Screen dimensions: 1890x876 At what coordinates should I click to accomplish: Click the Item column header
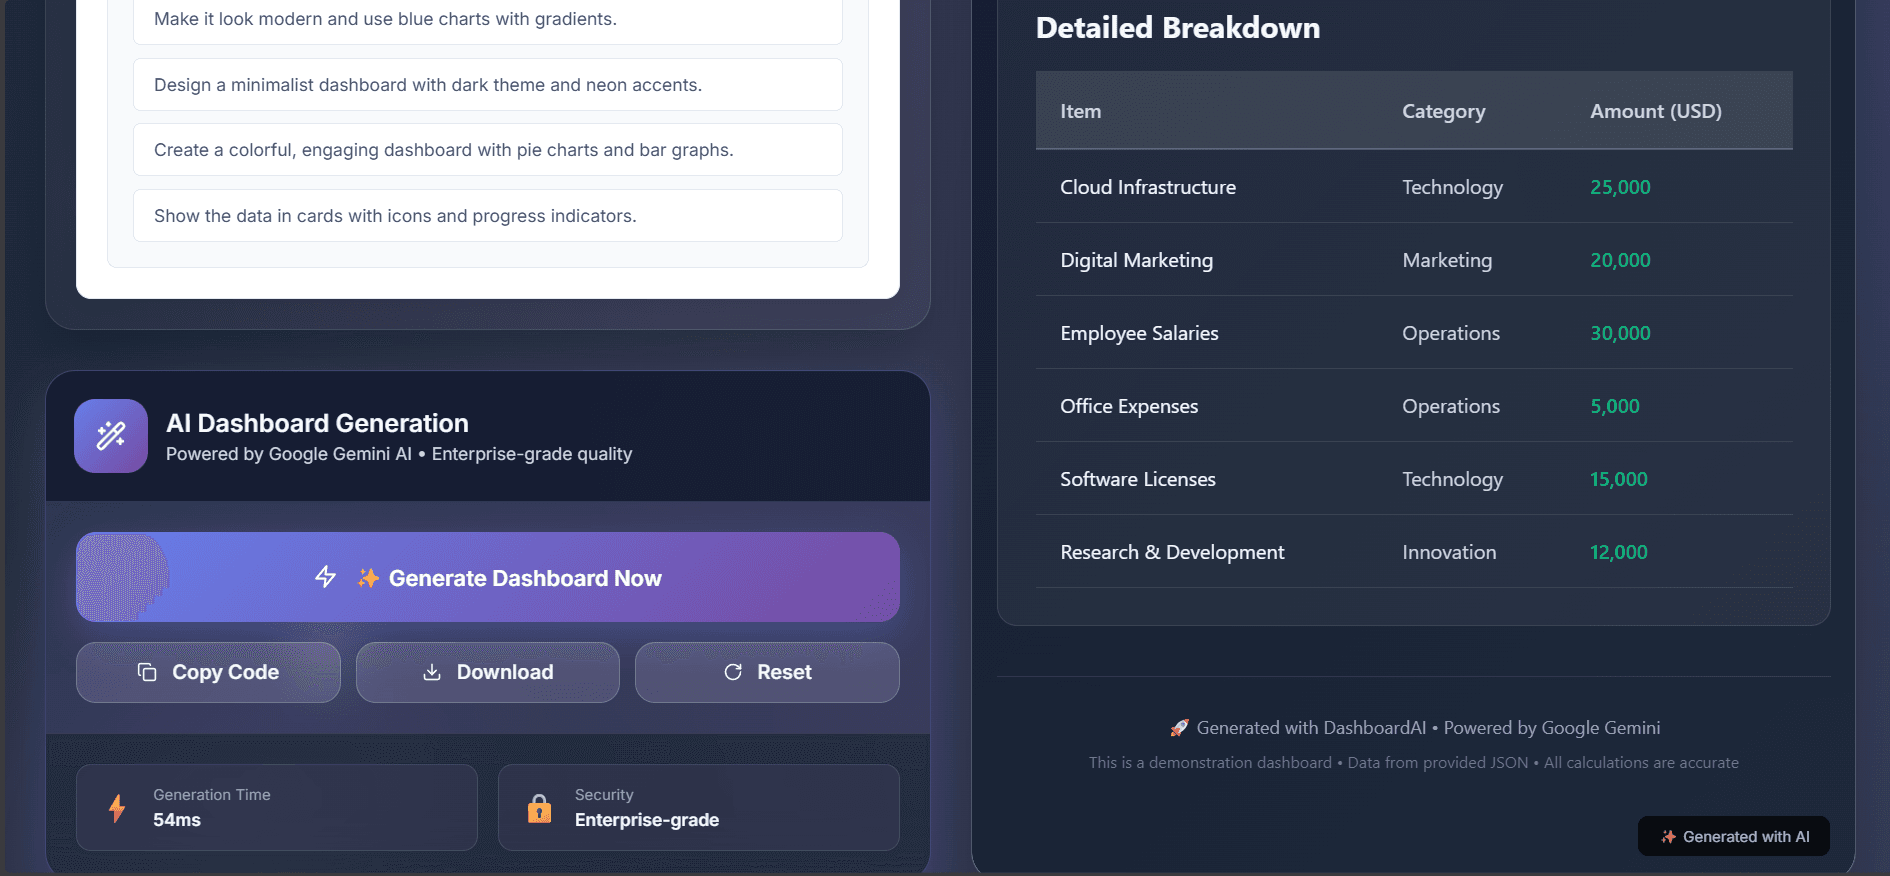tap(1081, 111)
